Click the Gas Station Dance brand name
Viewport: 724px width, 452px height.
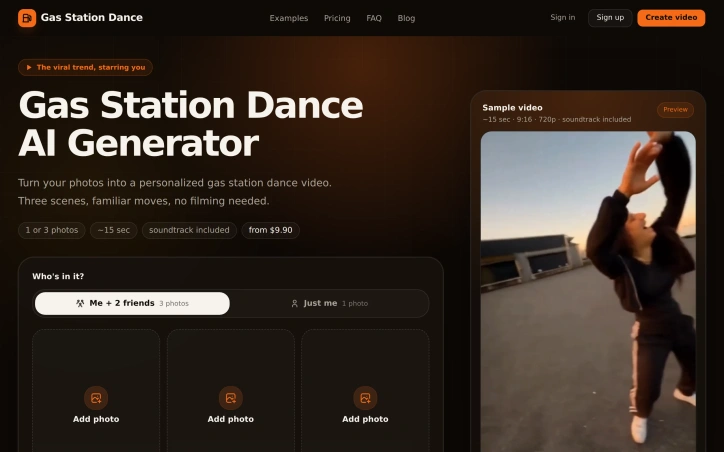91,18
